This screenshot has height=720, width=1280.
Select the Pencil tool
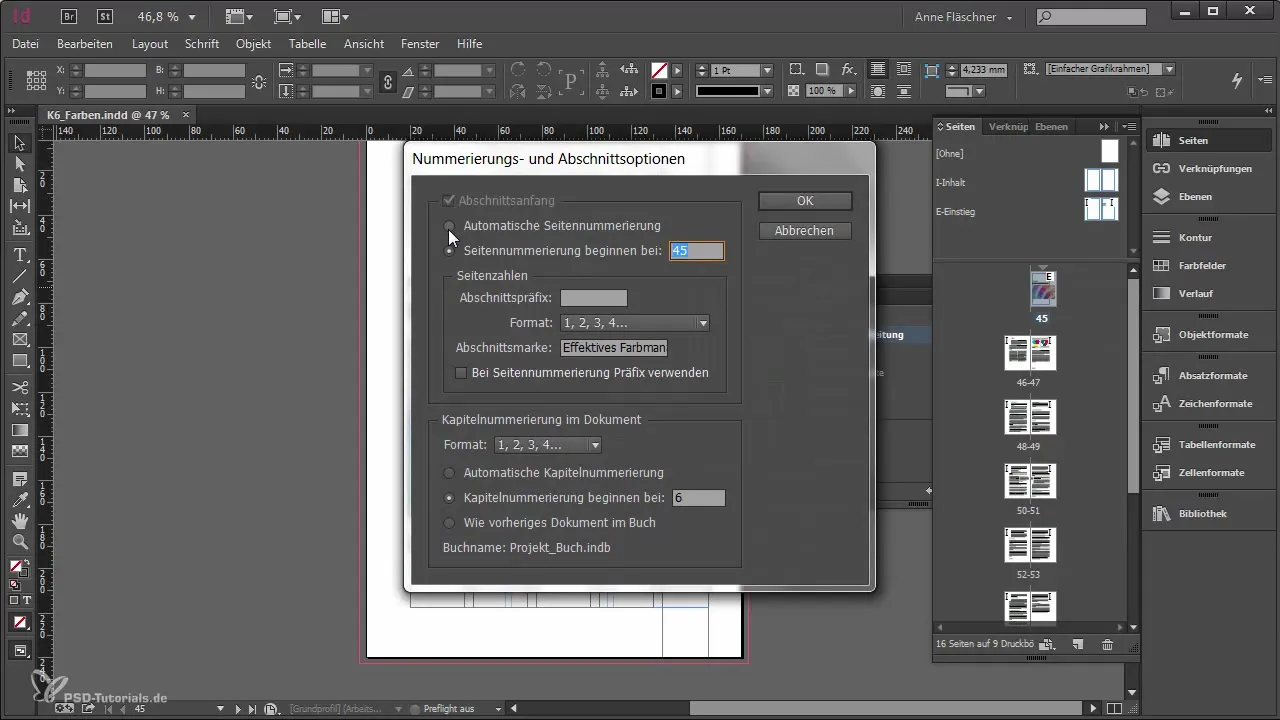(19, 319)
